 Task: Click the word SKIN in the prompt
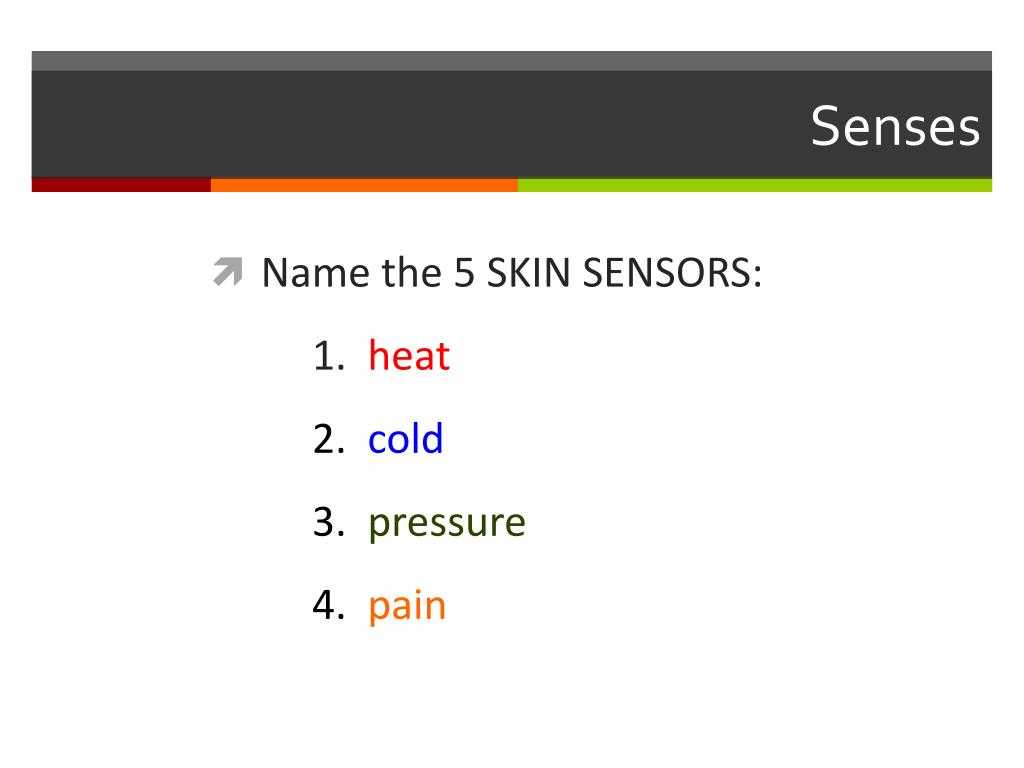click(x=529, y=272)
